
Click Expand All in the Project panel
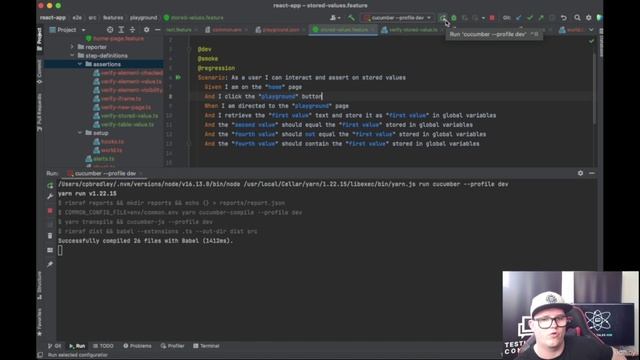coord(121,30)
